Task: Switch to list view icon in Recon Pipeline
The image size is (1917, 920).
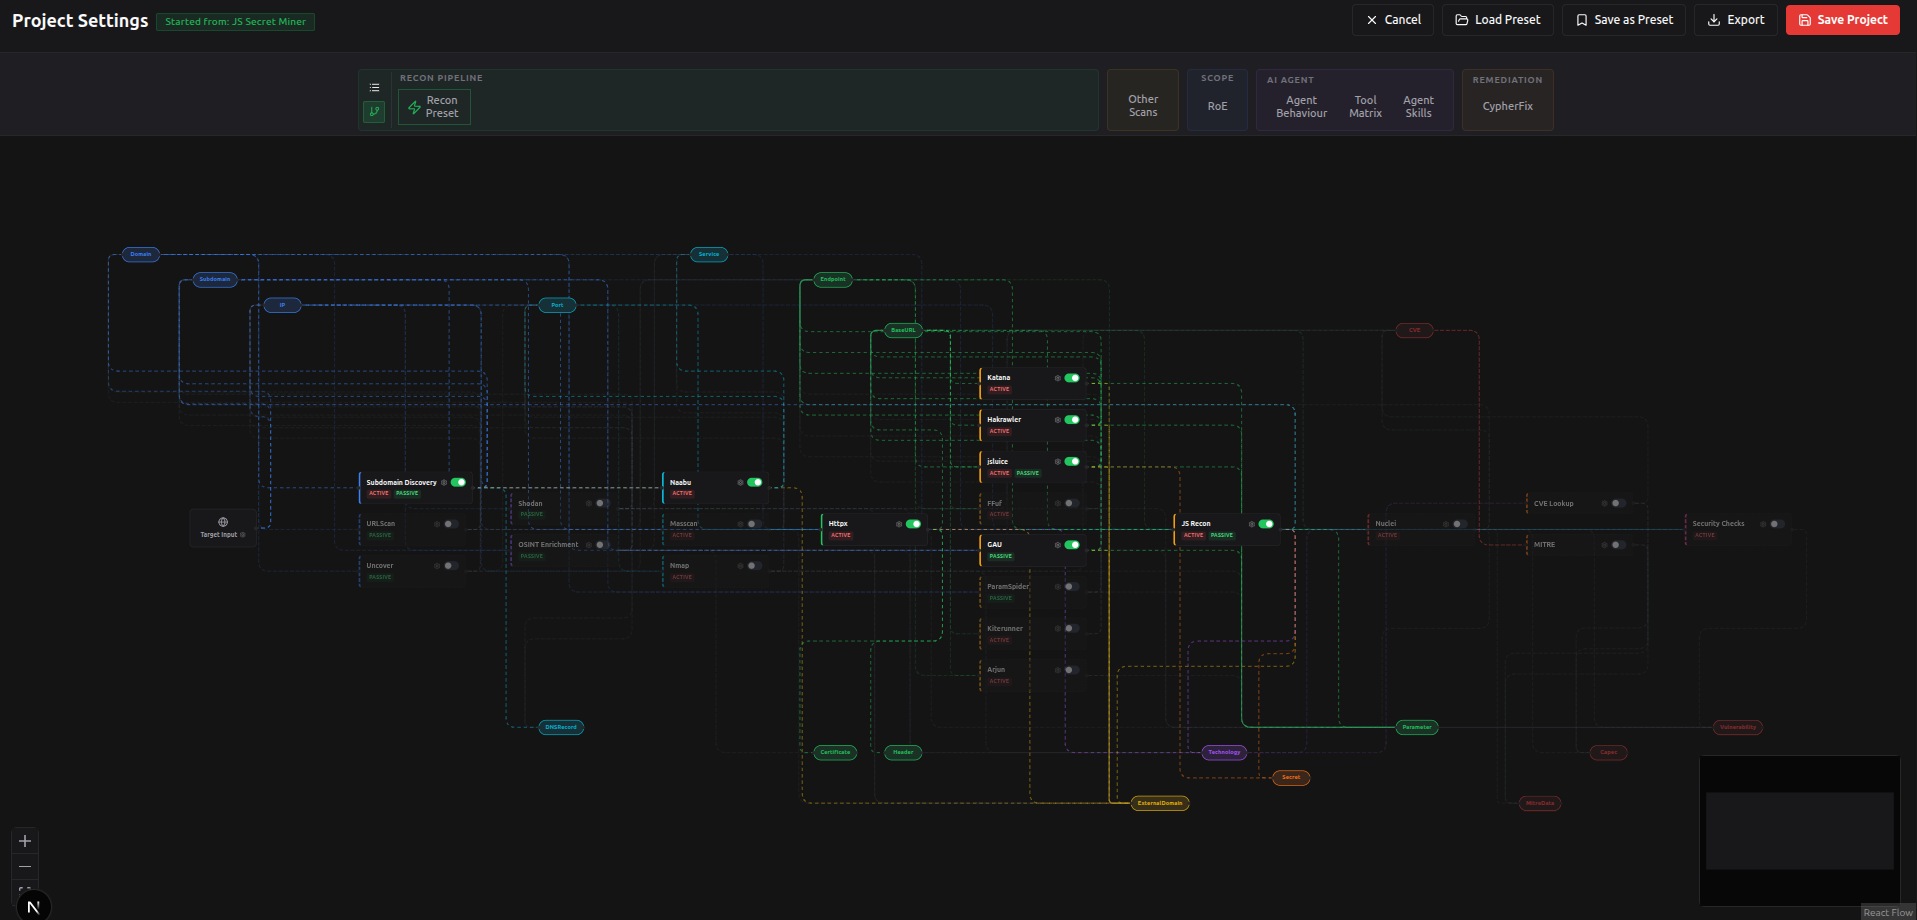Action: coord(374,88)
